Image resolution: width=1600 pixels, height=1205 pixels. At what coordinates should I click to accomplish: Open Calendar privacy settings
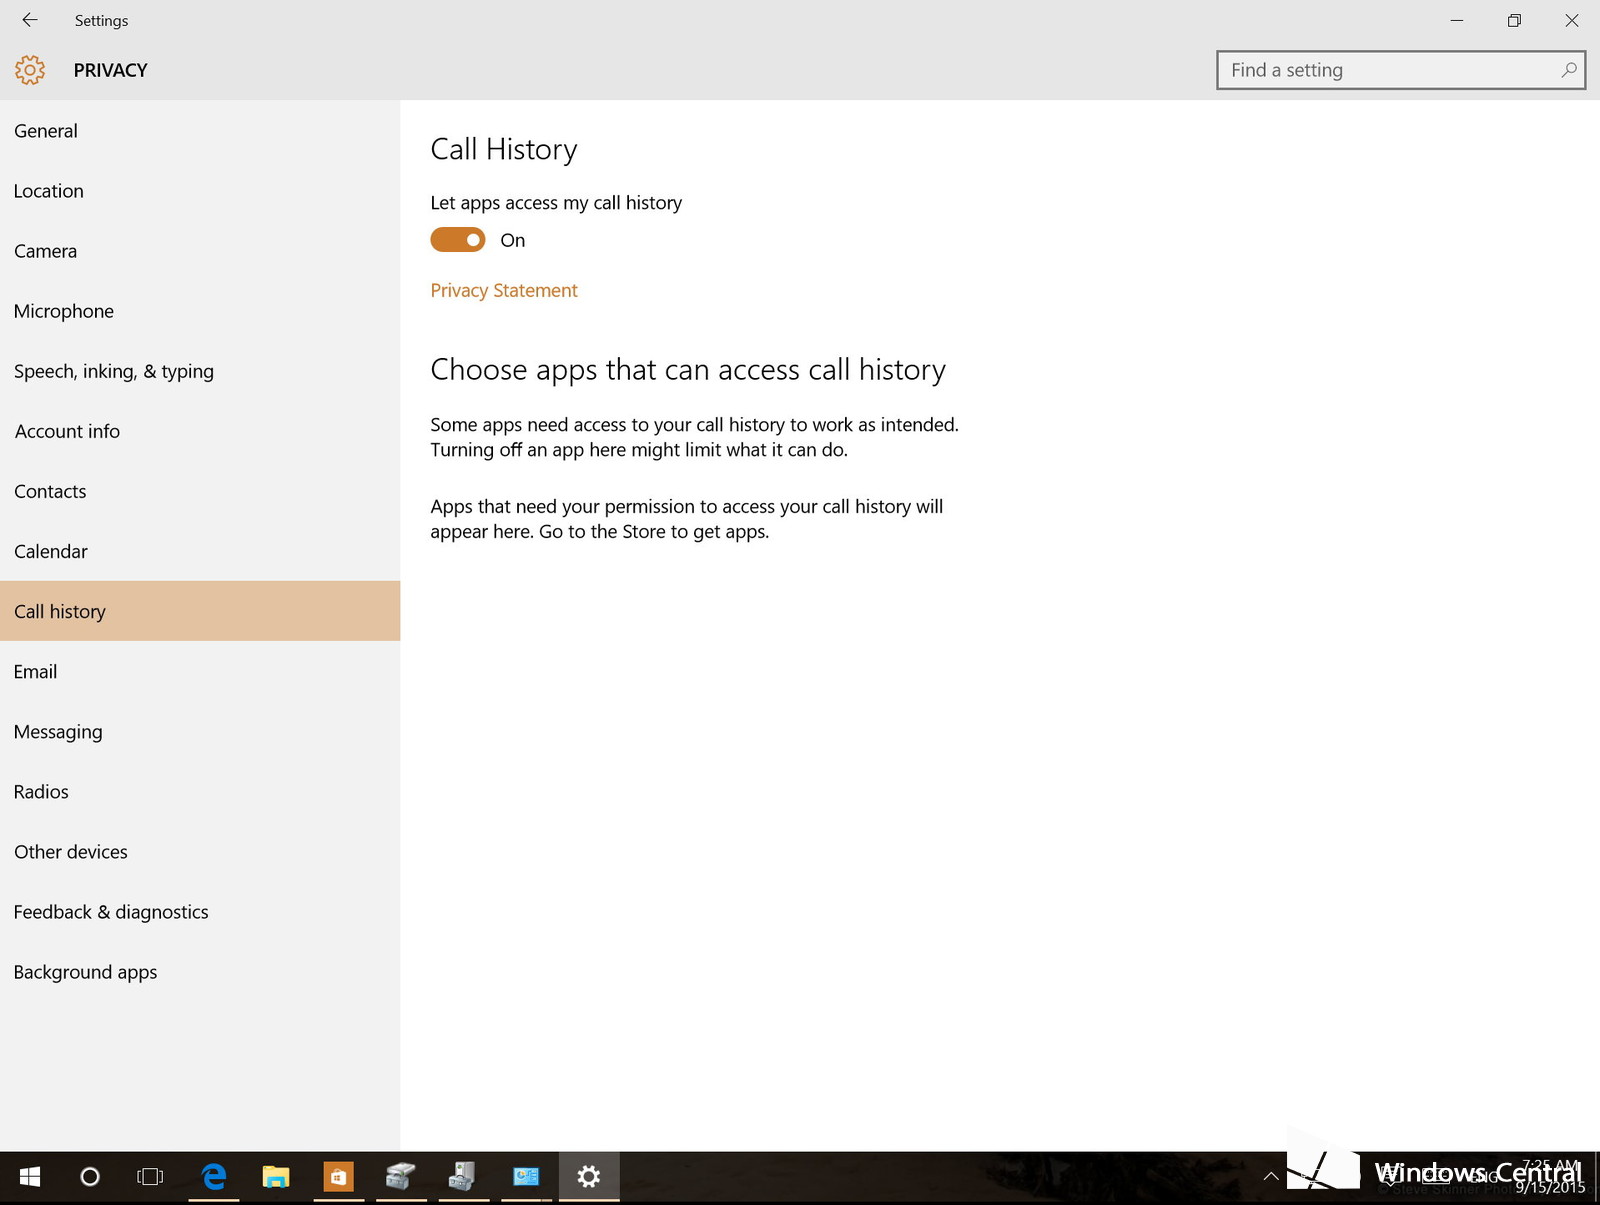(x=200, y=551)
